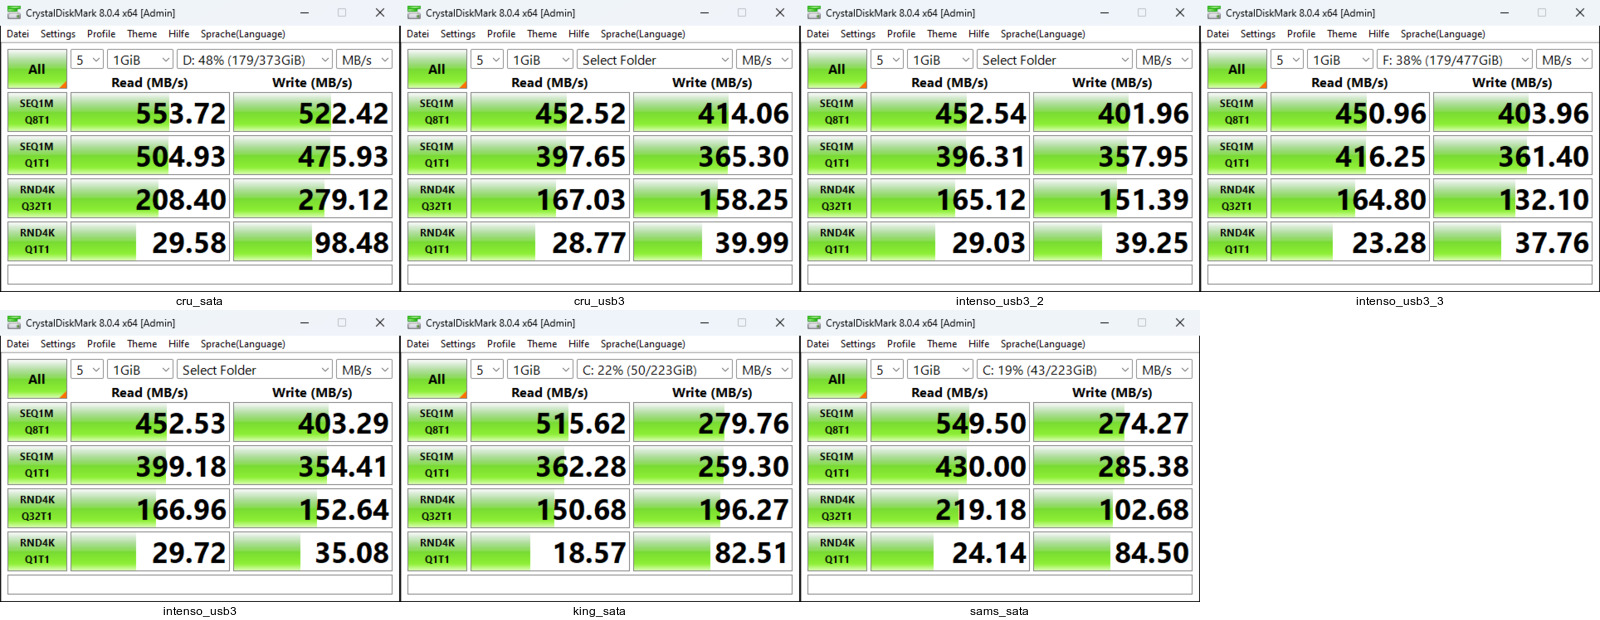
Task: Start RND4K Q1T1 test in intenso_usb3 window
Action: 37,551
